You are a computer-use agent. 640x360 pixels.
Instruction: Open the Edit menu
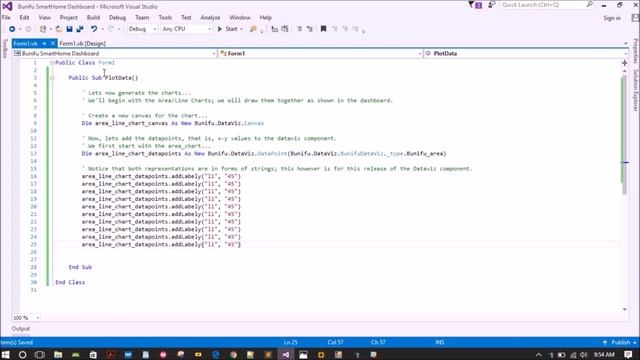click(24, 18)
